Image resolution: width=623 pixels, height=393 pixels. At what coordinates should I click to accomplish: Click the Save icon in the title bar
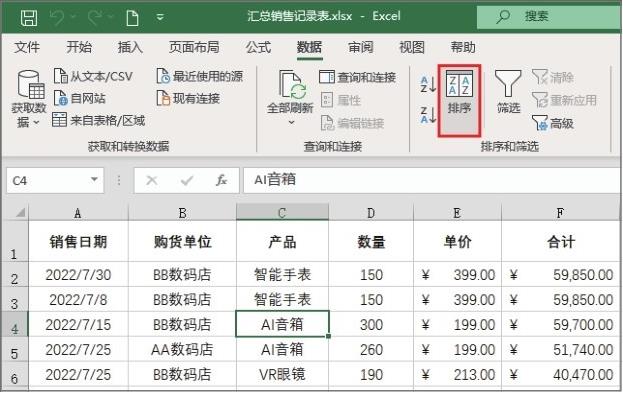point(29,17)
